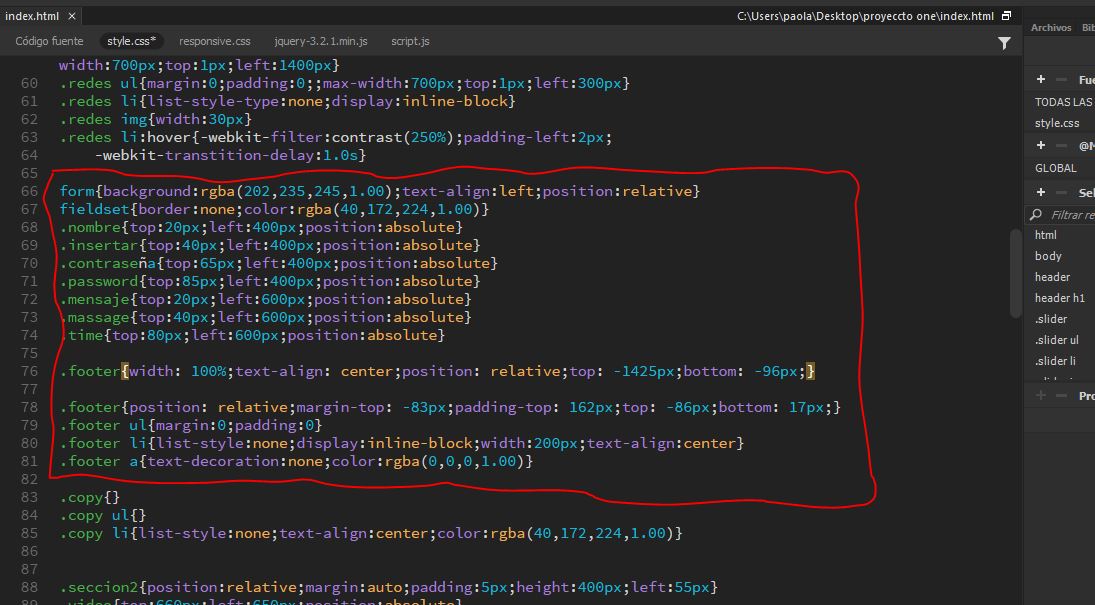Add a media query with plus icon
Image resolution: width=1095 pixels, height=605 pixels.
click(1041, 145)
